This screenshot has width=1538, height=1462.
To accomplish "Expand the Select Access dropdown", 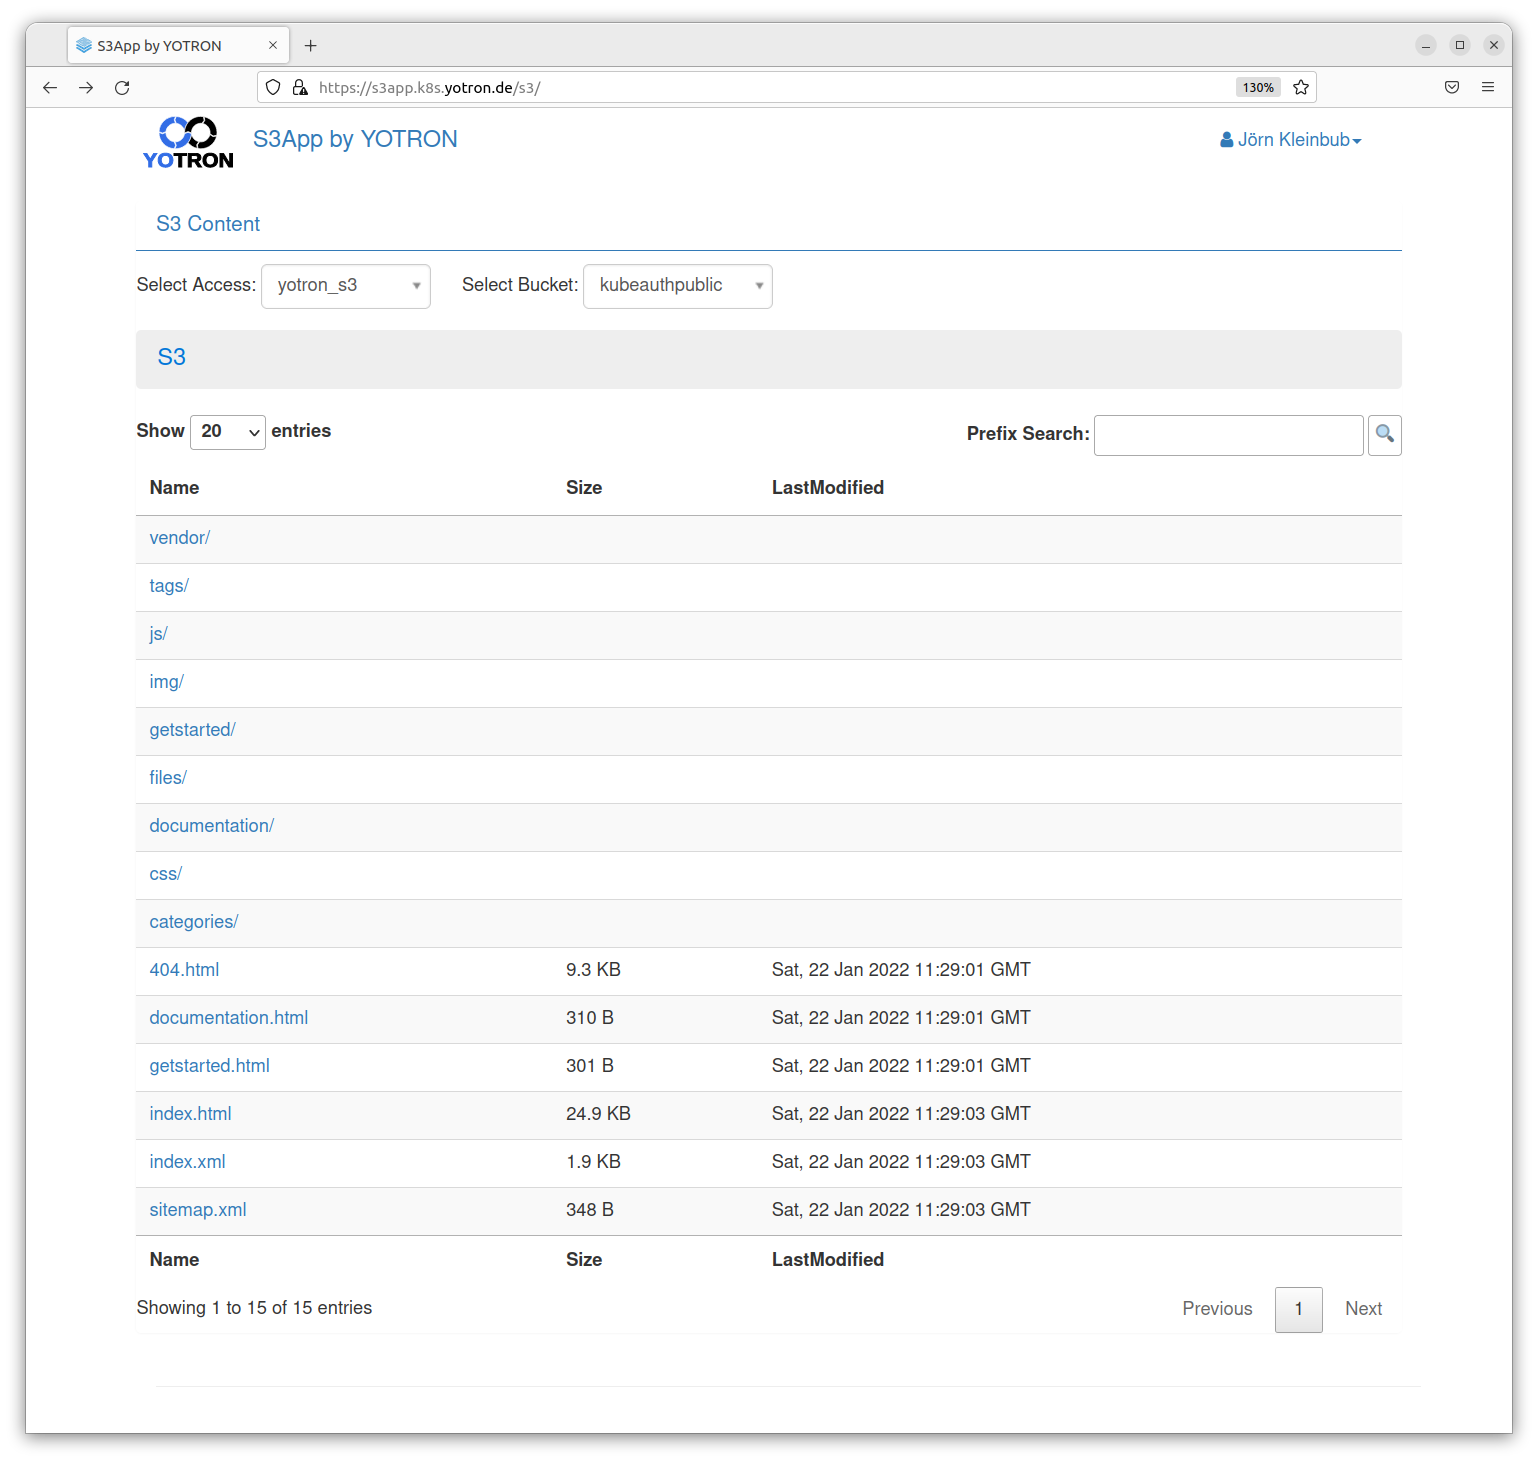I will [x=345, y=286].
